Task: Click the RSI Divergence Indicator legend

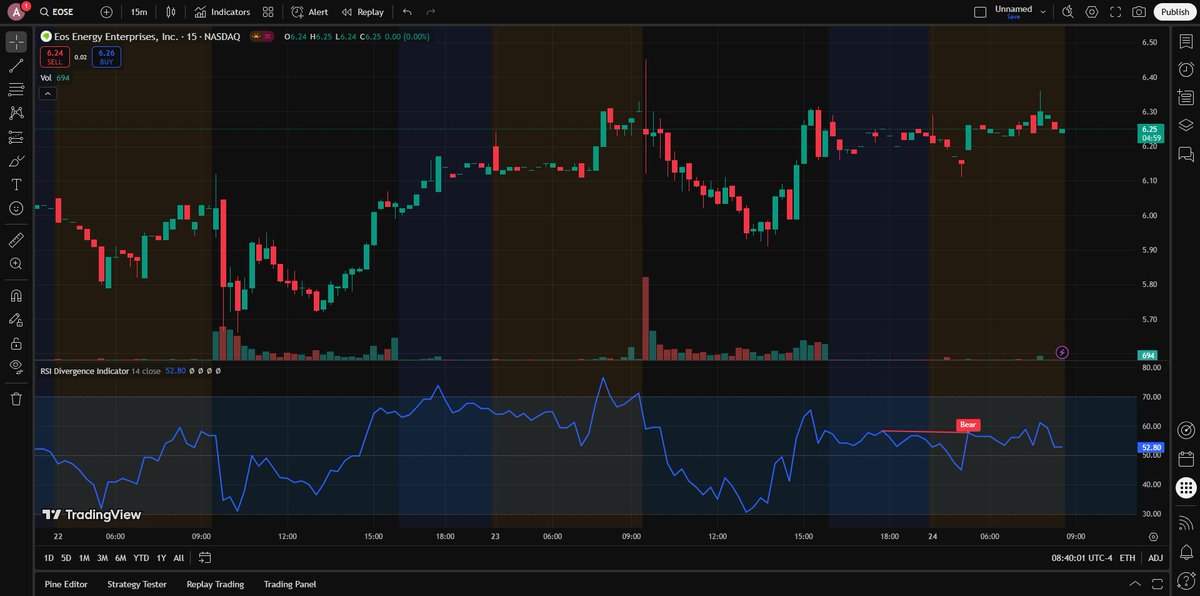Action: [84, 370]
